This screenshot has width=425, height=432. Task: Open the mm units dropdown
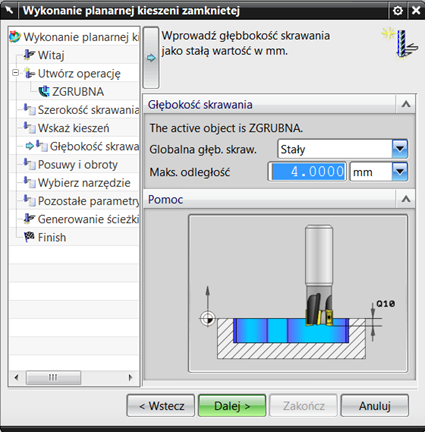click(400, 172)
